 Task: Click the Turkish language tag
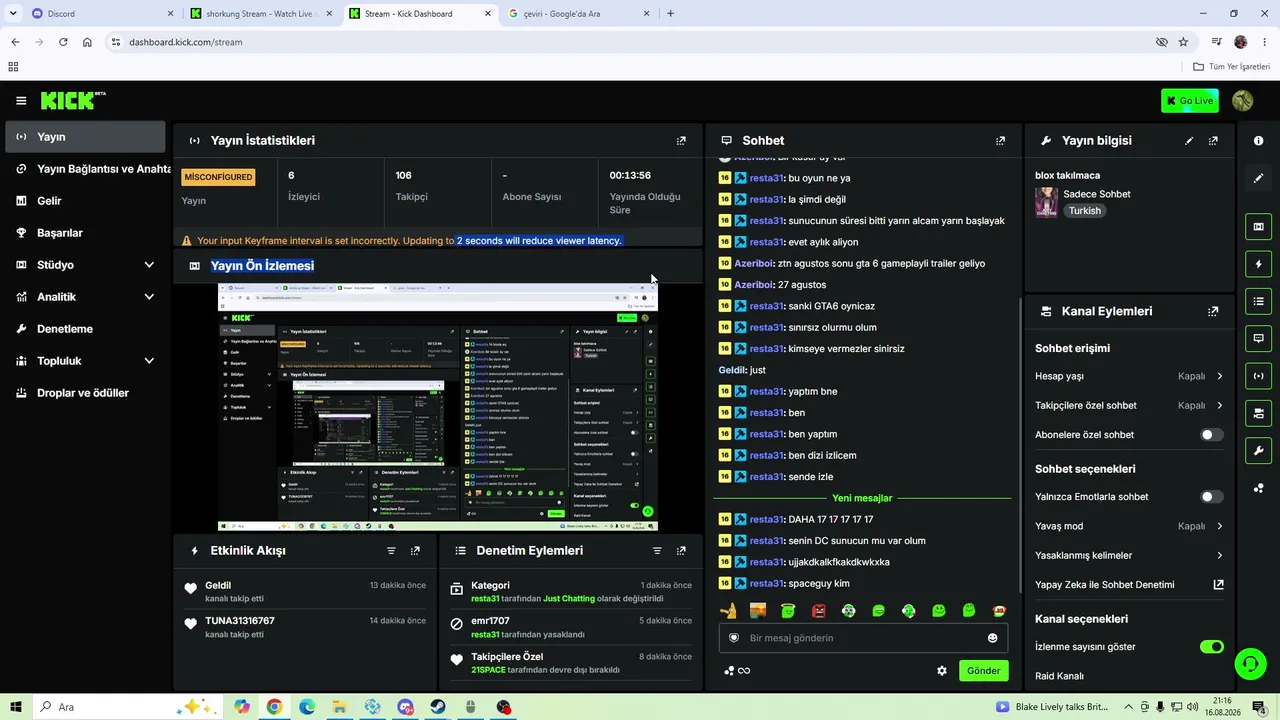[1084, 211]
